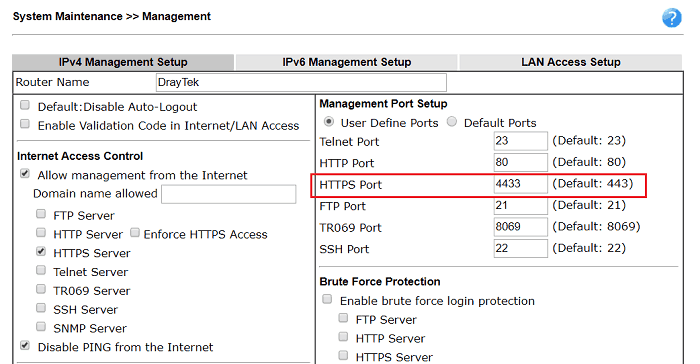Toggle Disable PING from the Internet
700x364 pixels.
[25, 346]
